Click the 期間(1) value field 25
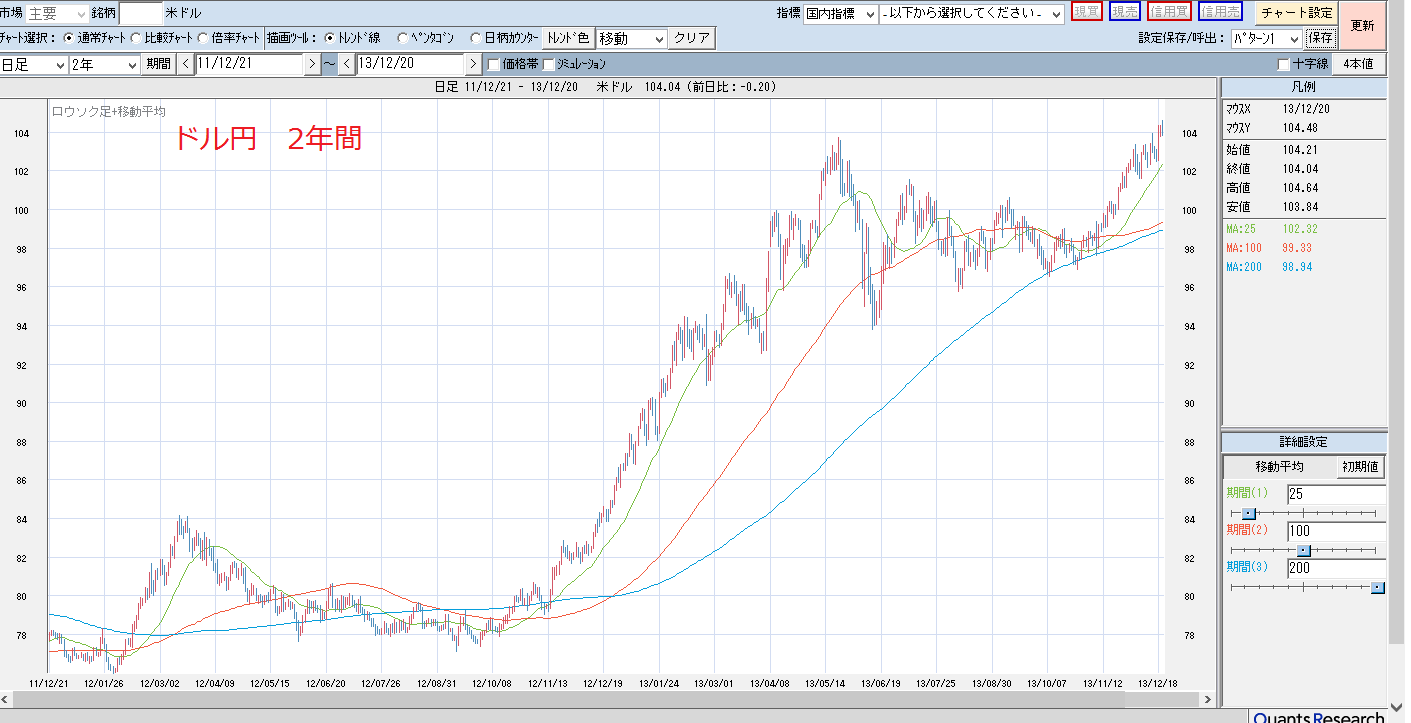The height and width of the screenshot is (723, 1411). pos(1336,494)
